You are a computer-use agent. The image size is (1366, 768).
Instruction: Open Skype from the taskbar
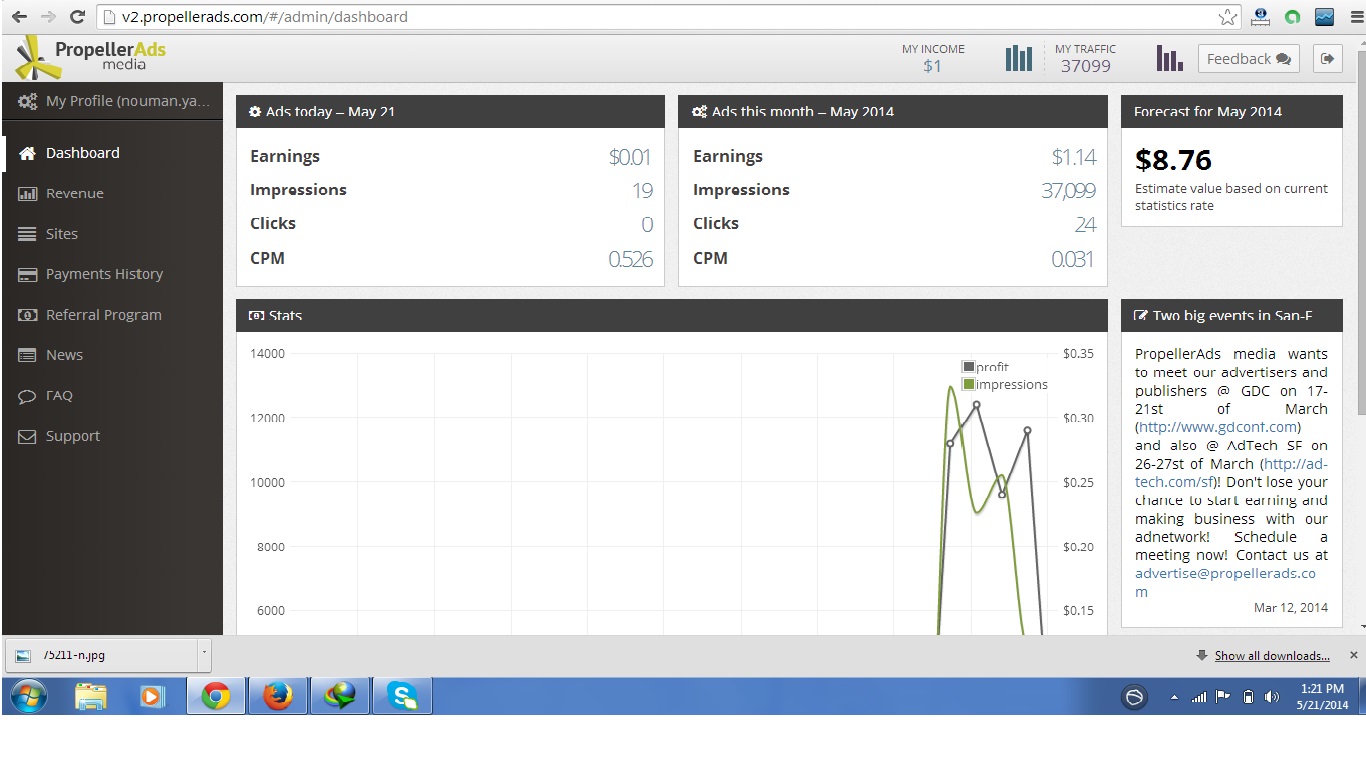[x=402, y=696]
